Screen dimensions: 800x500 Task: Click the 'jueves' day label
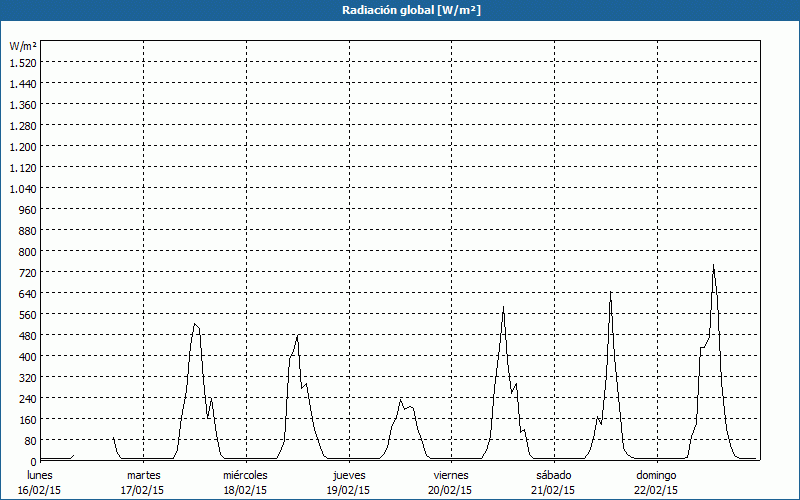[349, 475]
